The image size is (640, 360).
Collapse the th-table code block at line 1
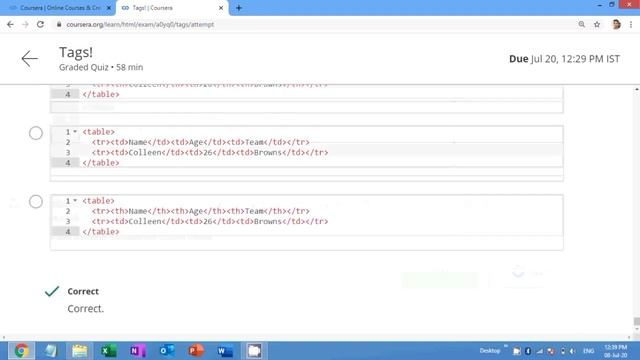[75, 201]
